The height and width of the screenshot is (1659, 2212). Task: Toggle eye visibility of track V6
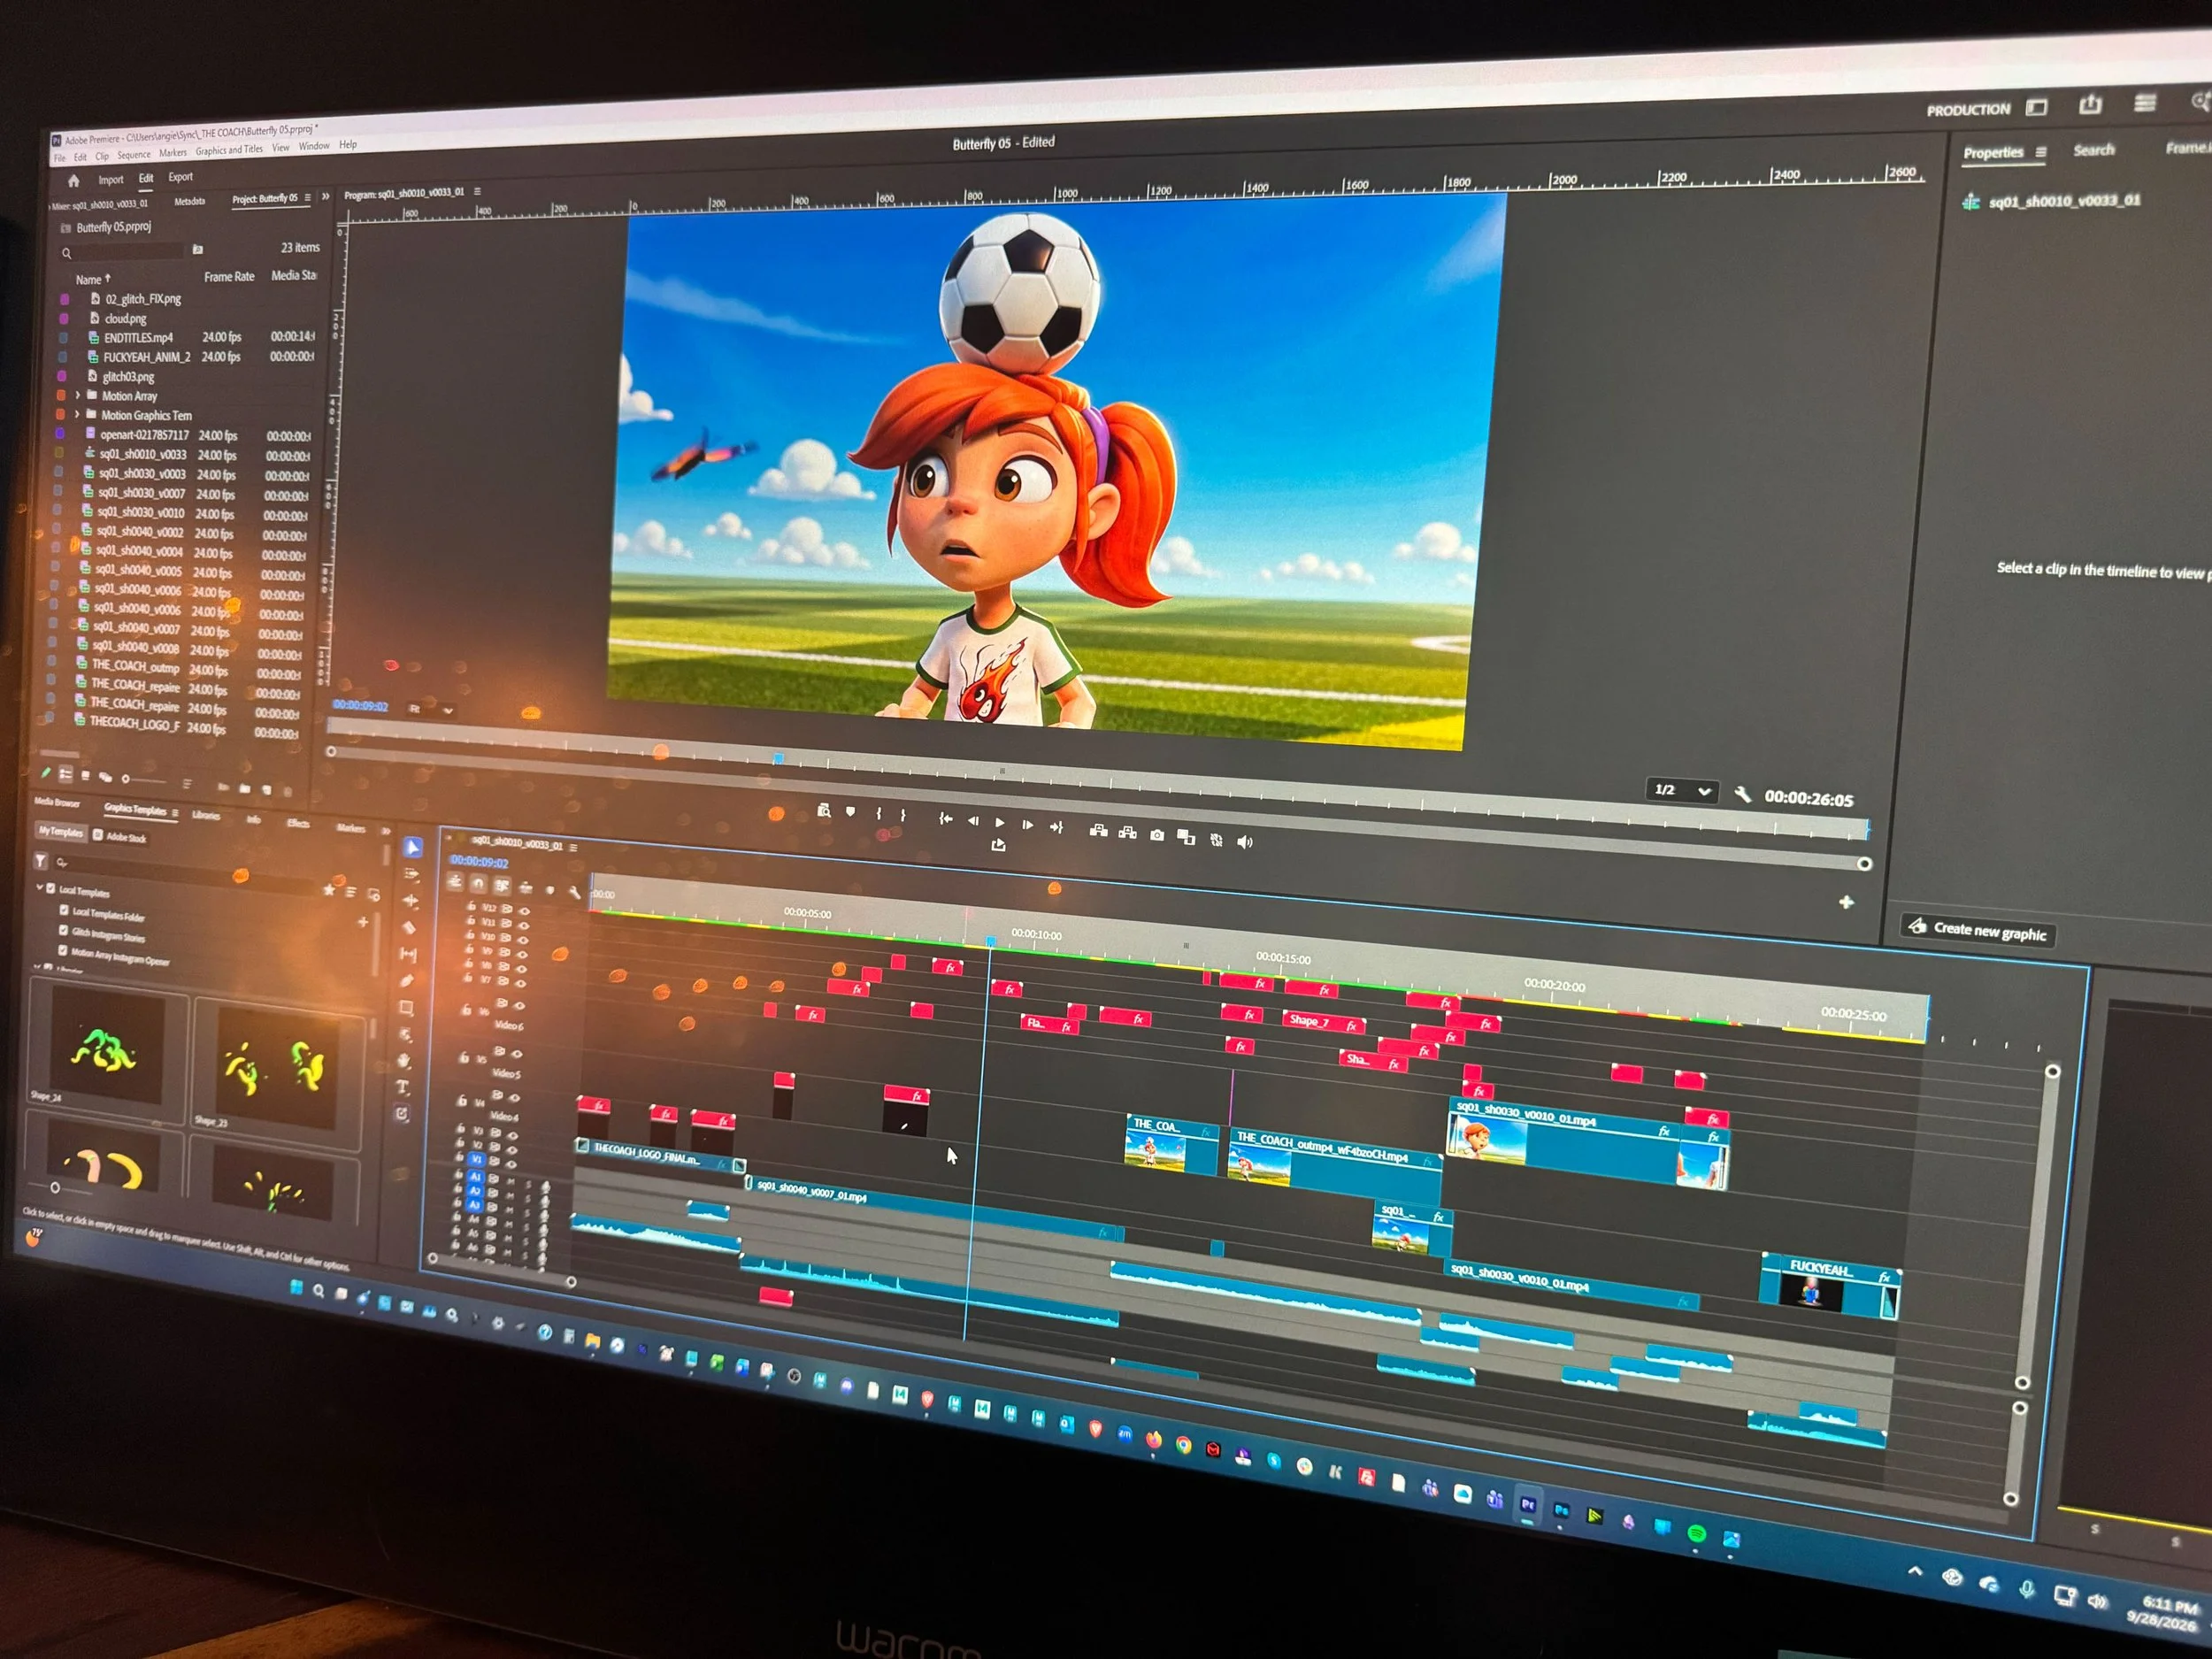(x=519, y=1005)
